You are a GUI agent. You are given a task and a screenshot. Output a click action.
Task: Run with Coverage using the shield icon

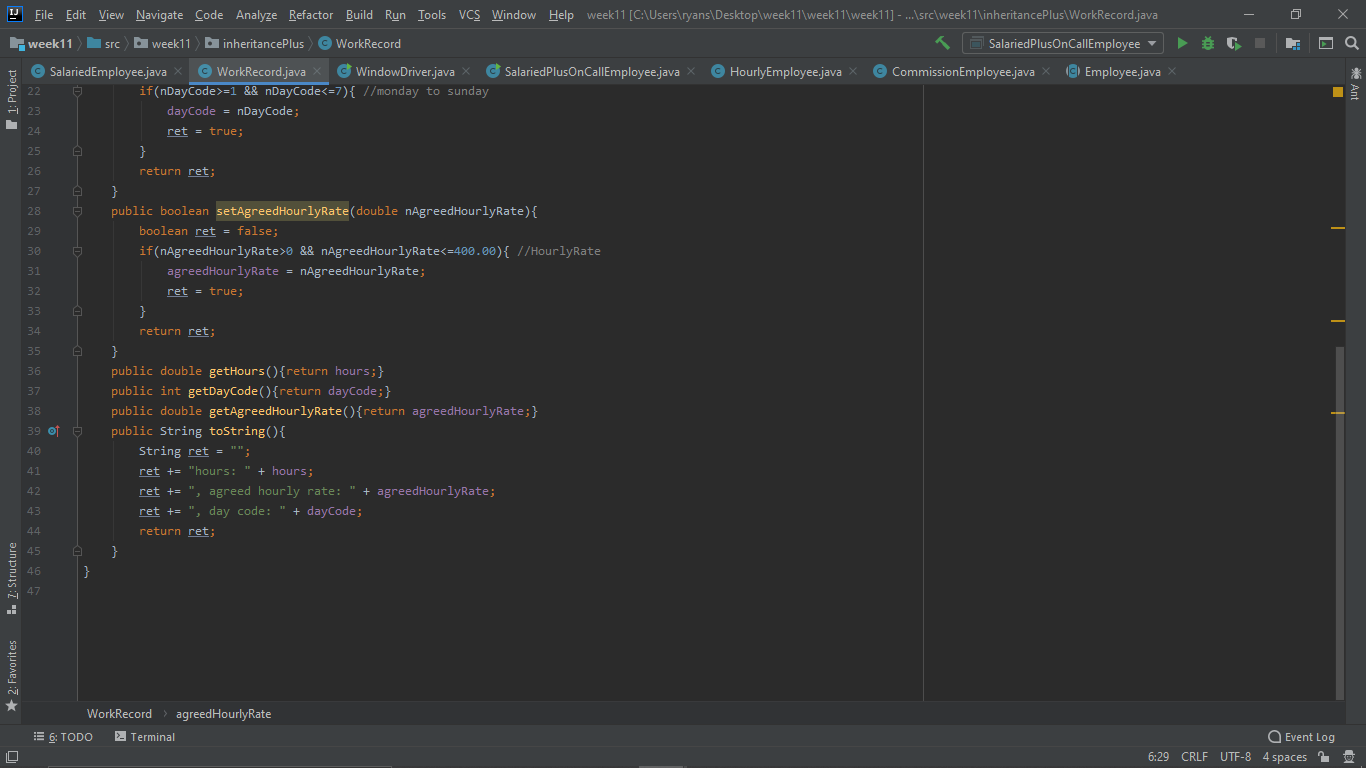tap(1233, 43)
